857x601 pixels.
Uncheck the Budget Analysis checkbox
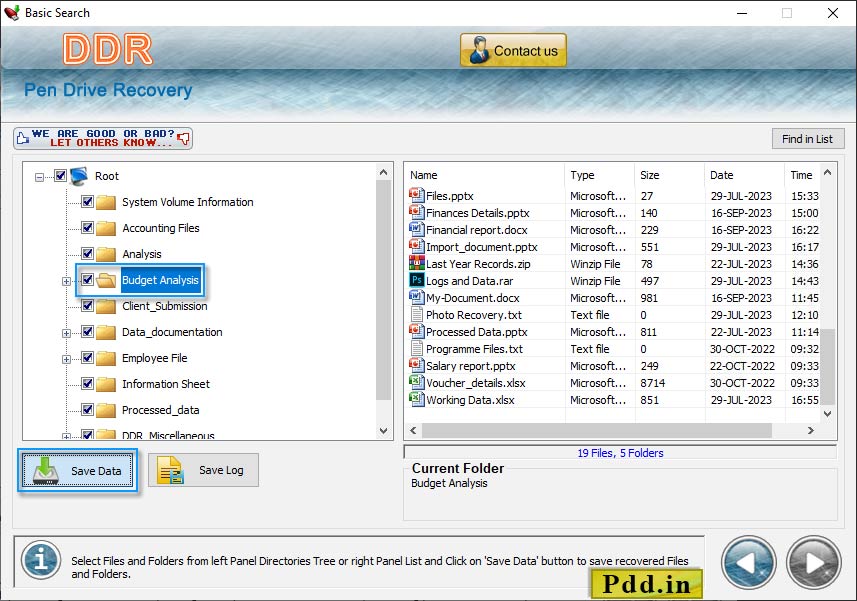click(87, 279)
